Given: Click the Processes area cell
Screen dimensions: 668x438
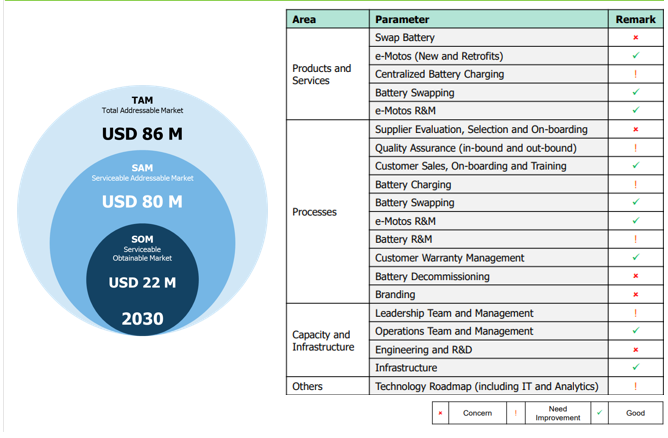Looking at the screenshot, I should pyautogui.click(x=327, y=212).
